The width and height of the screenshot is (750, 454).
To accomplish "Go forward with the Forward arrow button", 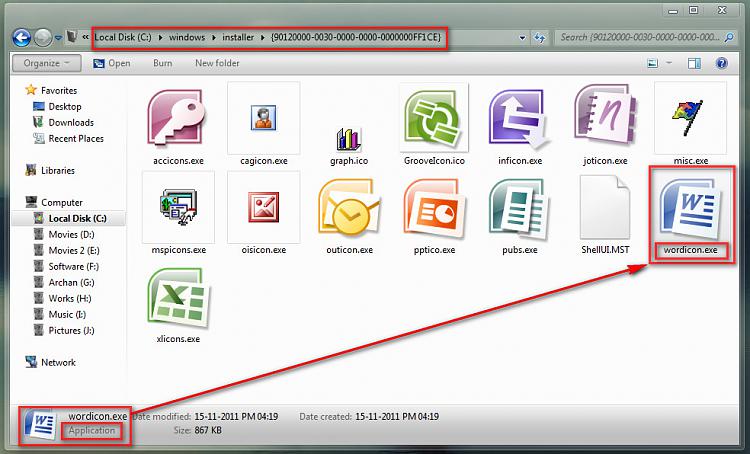I will [x=43, y=37].
